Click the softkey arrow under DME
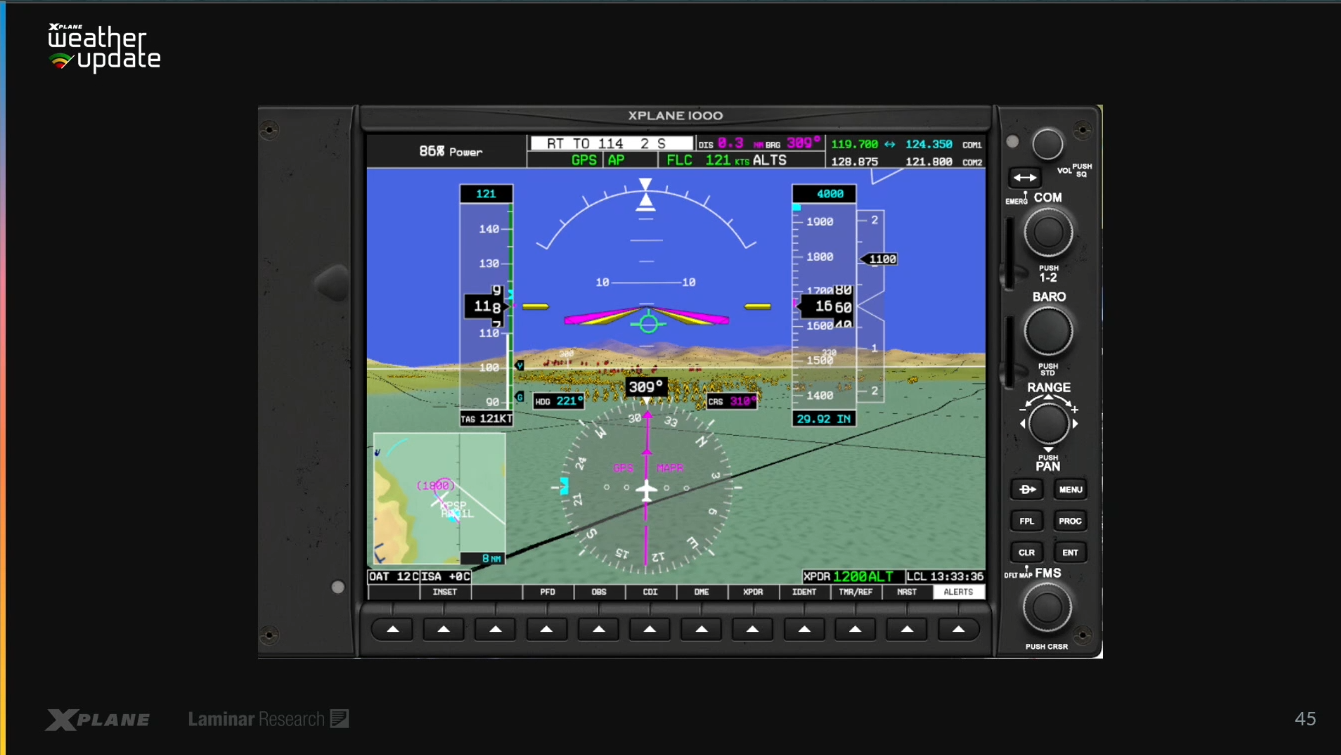Screen dimensions: 1341x755 click(702, 629)
